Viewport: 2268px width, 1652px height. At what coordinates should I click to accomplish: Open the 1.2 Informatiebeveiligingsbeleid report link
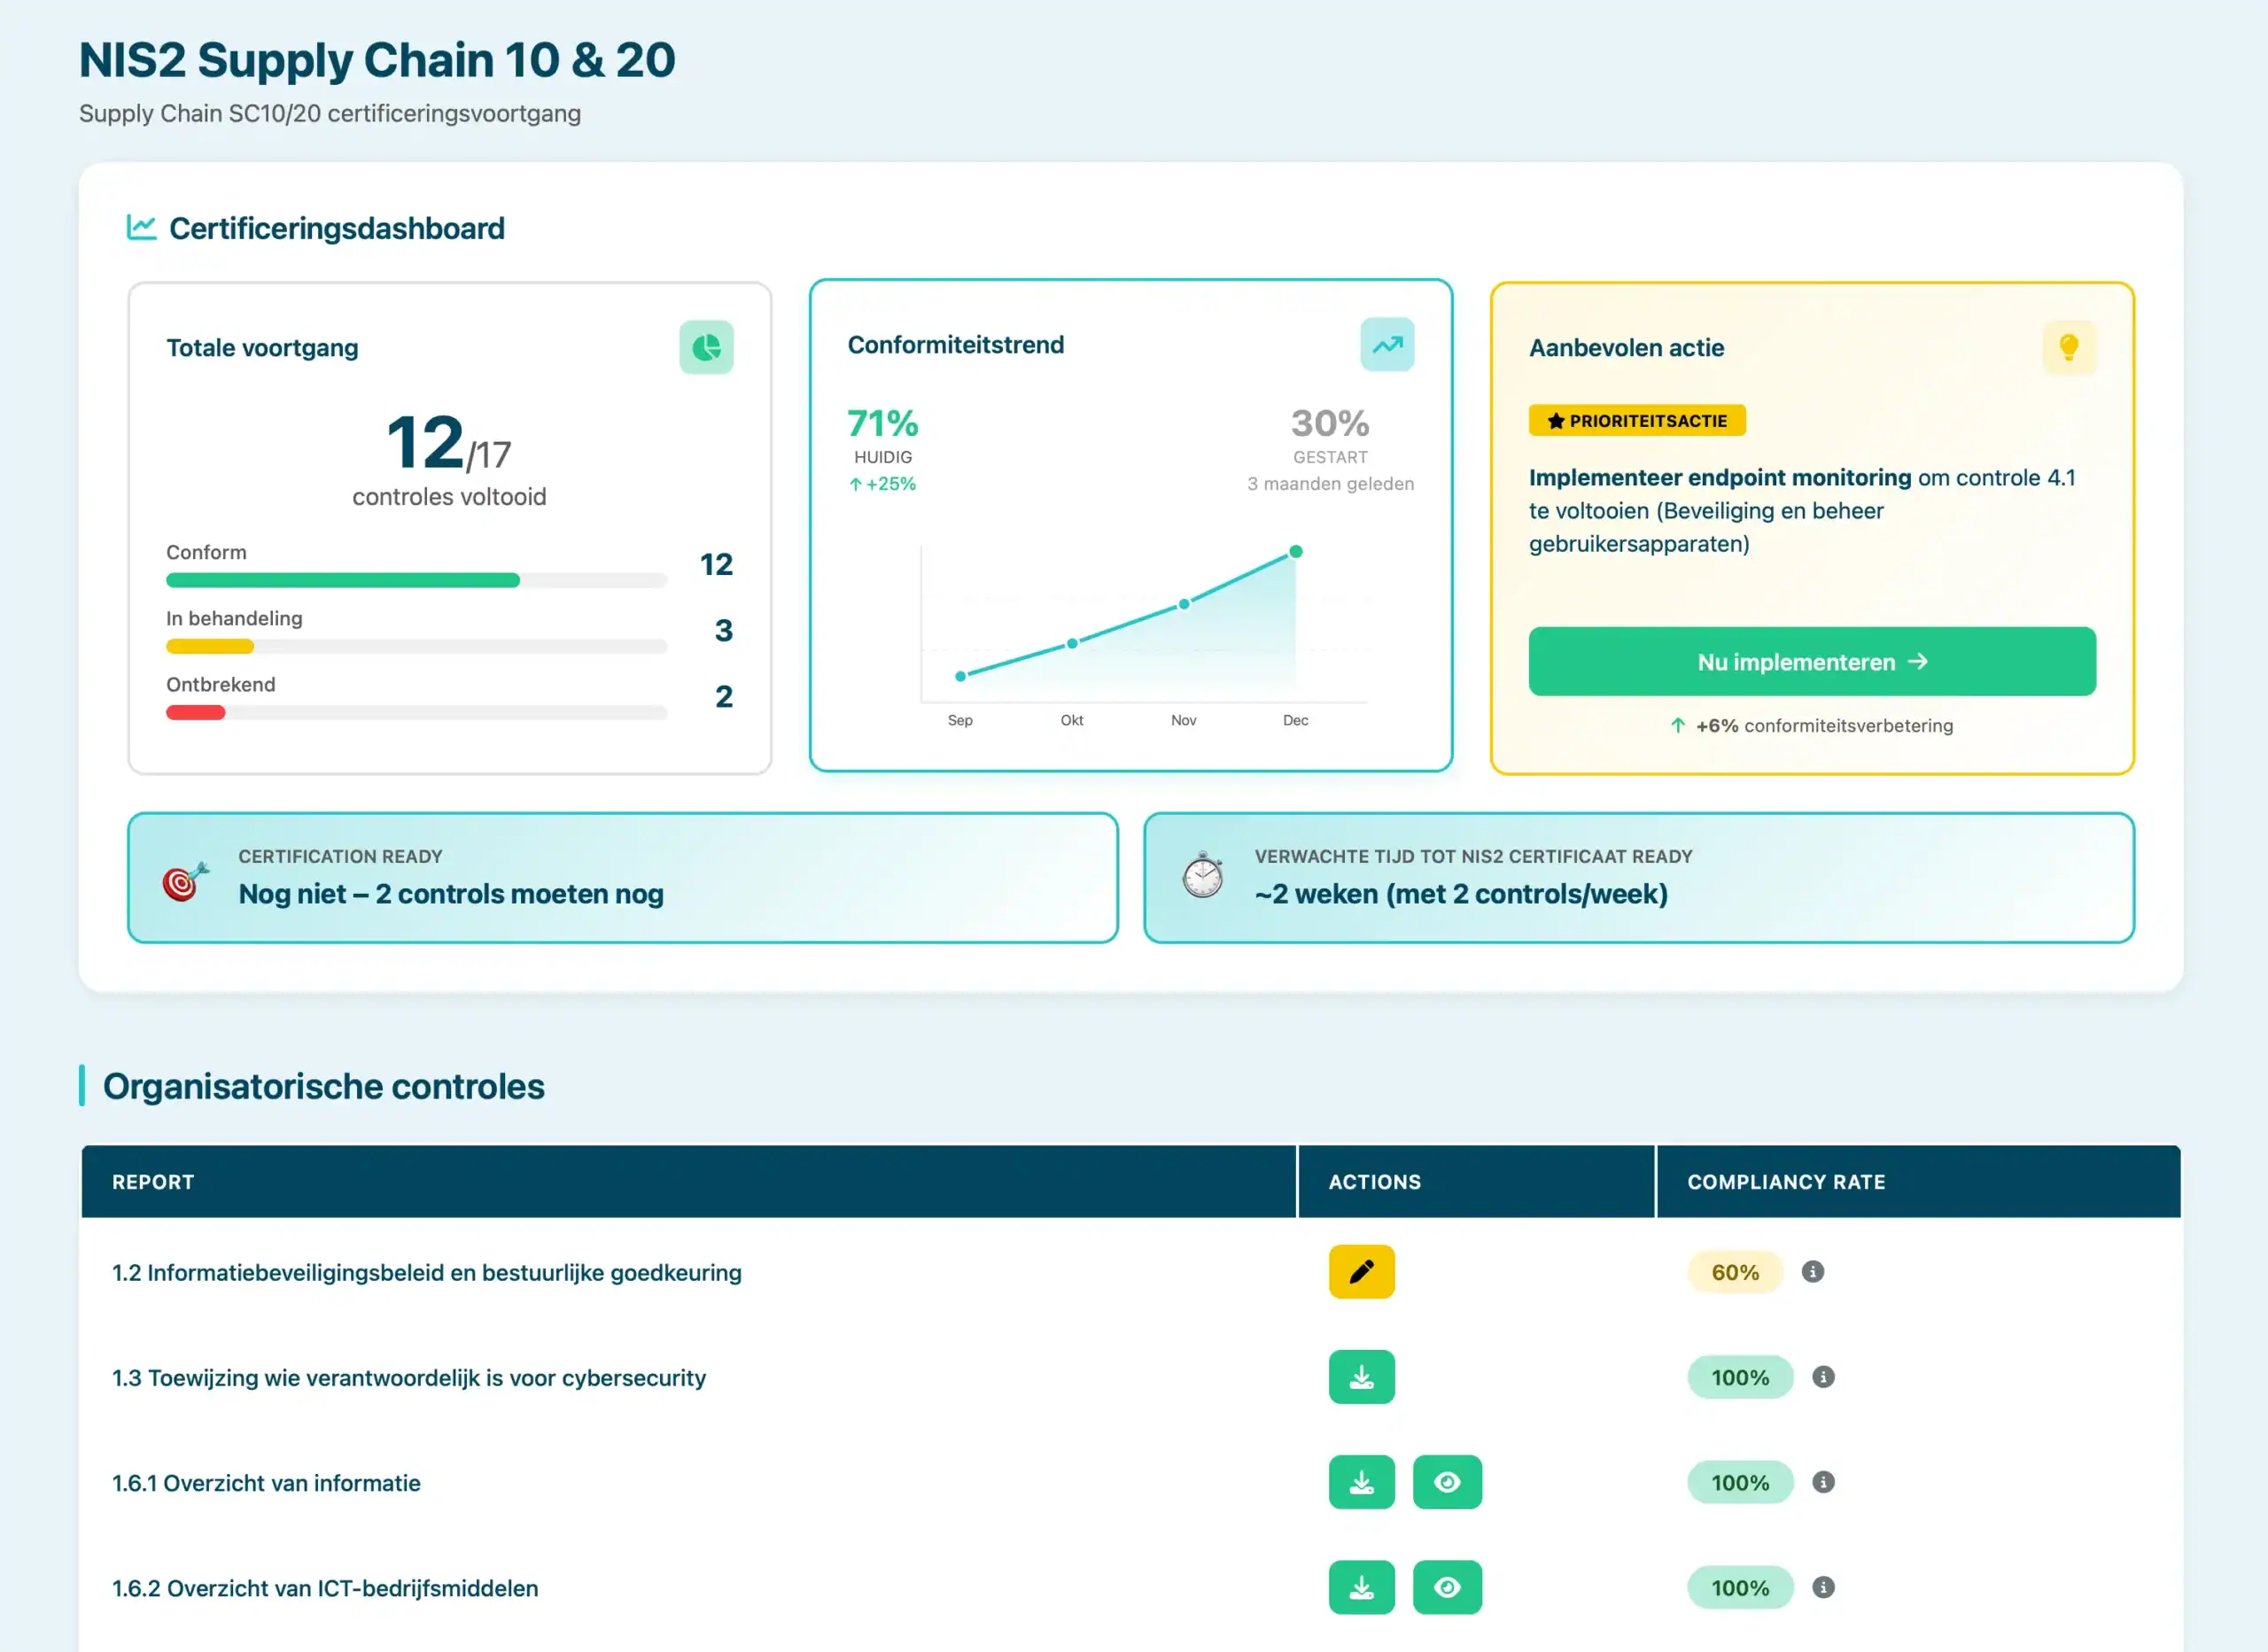(x=427, y=1273)
